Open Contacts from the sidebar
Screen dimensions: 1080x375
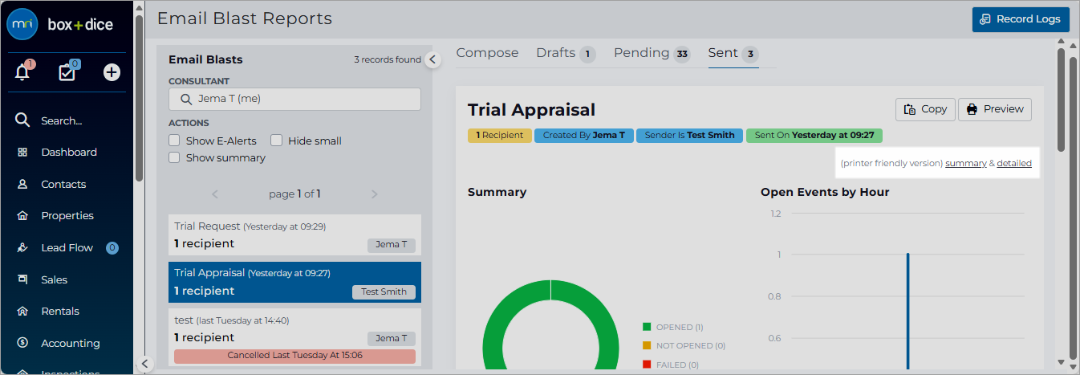point(63,184)
